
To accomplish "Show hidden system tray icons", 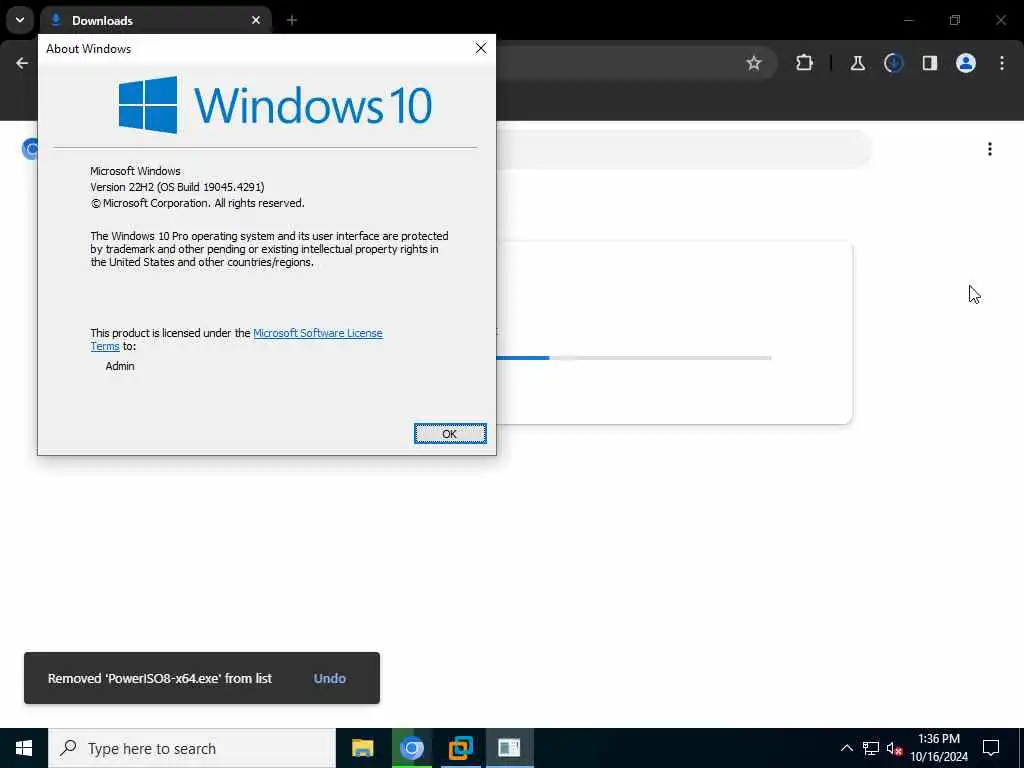I will (x=846, y=748).
